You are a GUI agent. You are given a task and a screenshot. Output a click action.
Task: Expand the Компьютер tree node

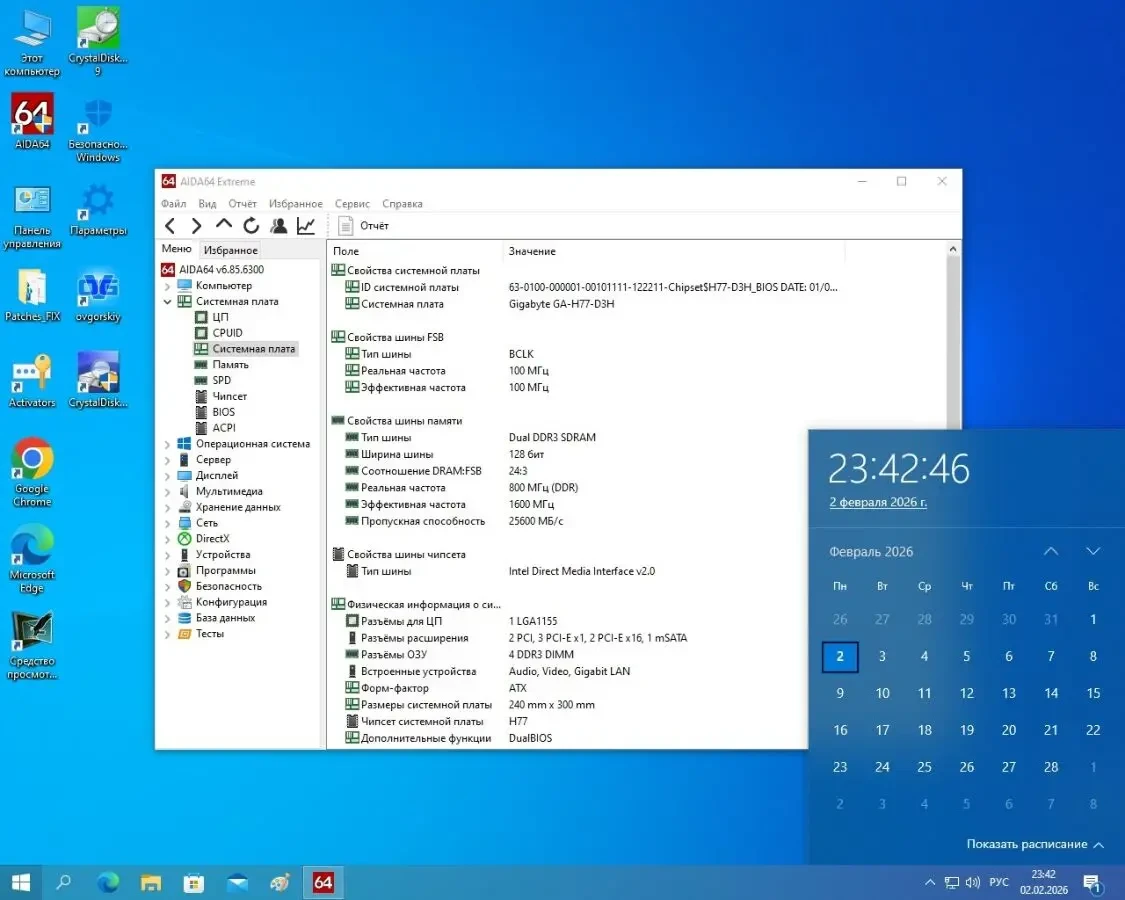(x=167, y=286)
